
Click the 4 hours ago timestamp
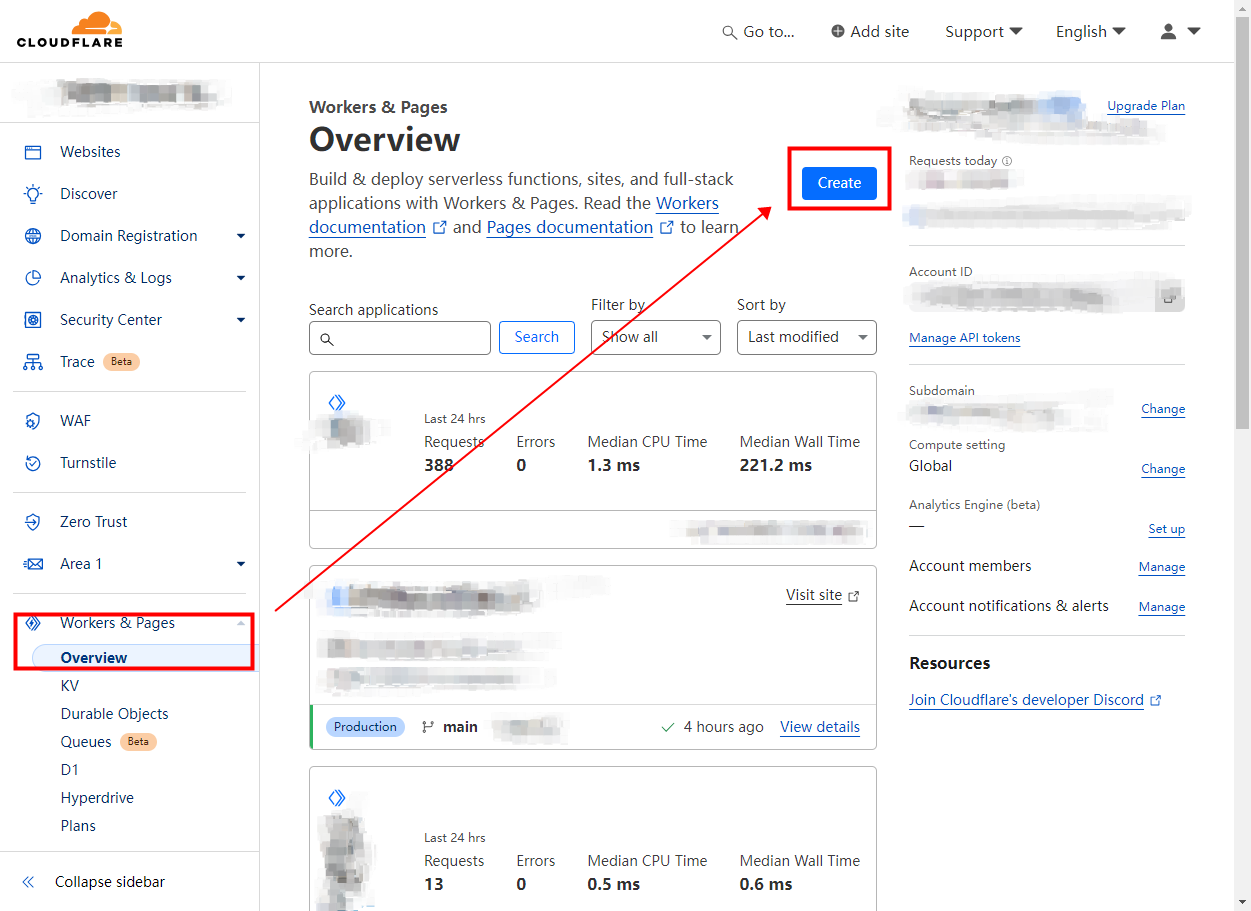(723, 727)
